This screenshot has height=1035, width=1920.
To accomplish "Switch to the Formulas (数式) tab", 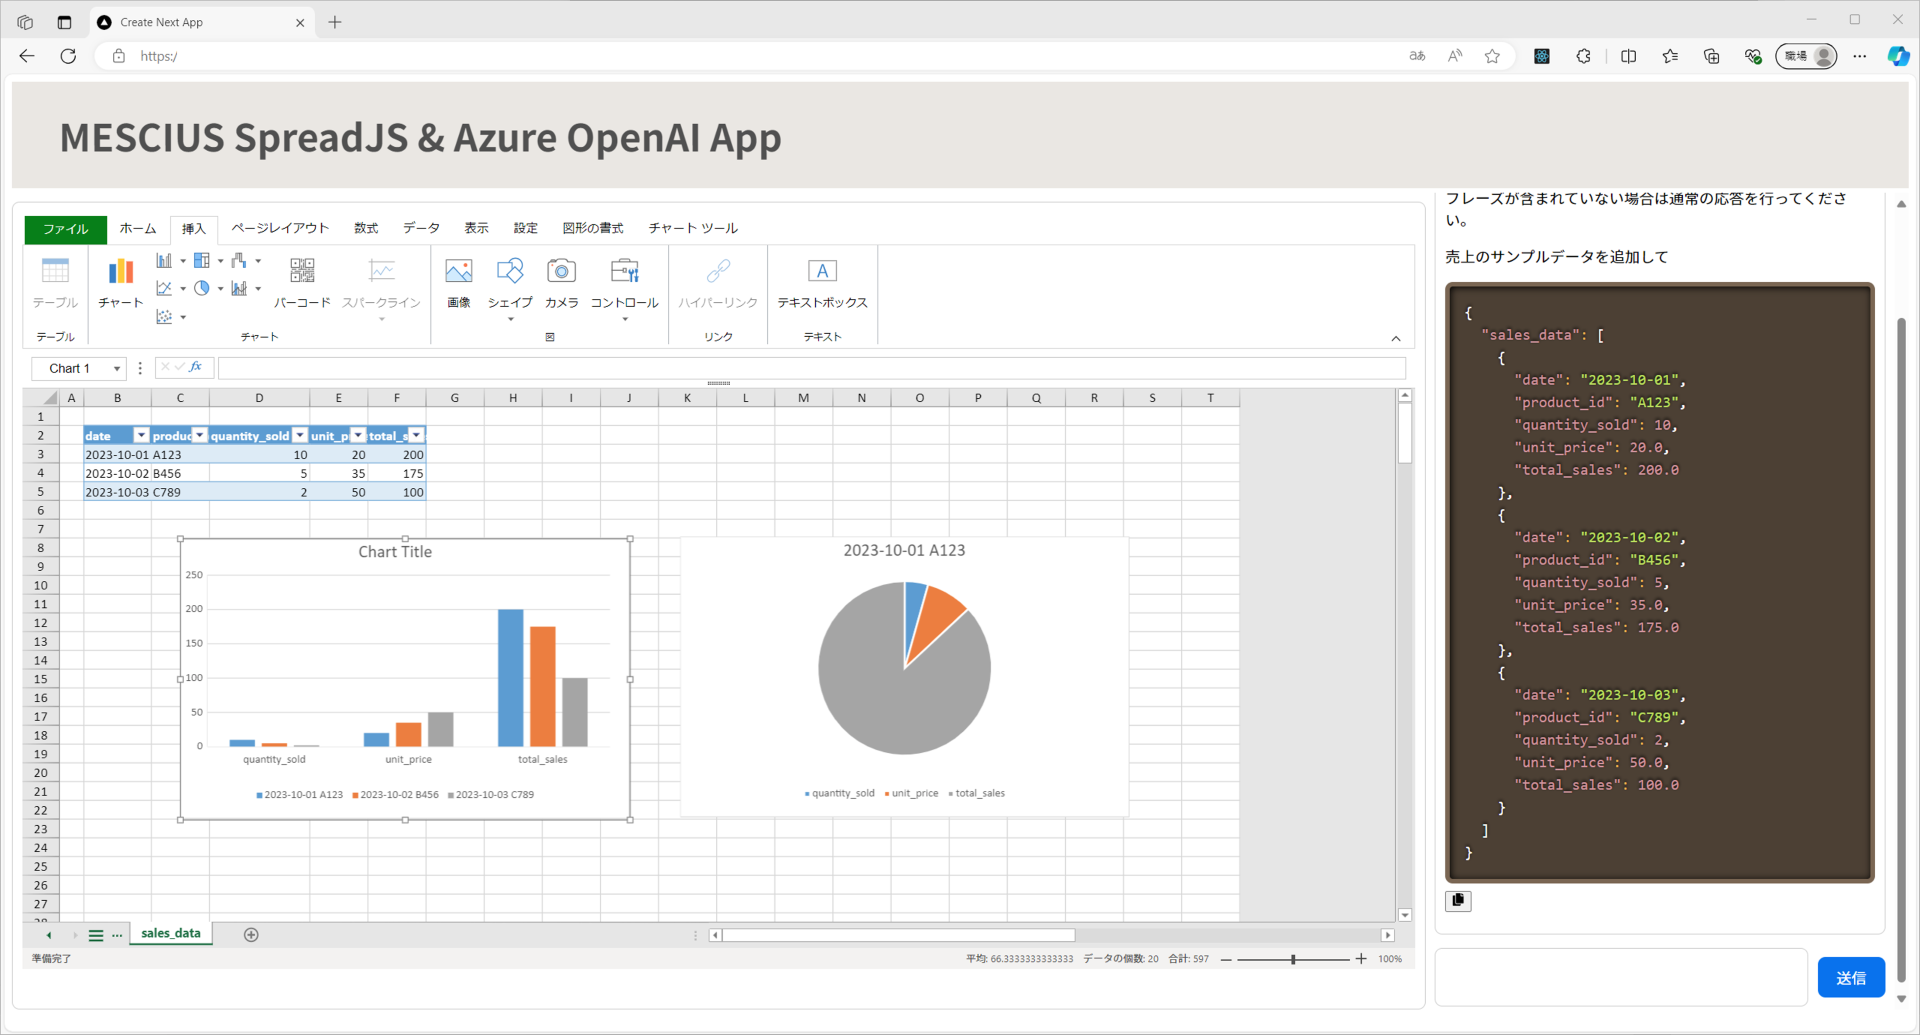I will pyautogui.click(x=366, y=229).
